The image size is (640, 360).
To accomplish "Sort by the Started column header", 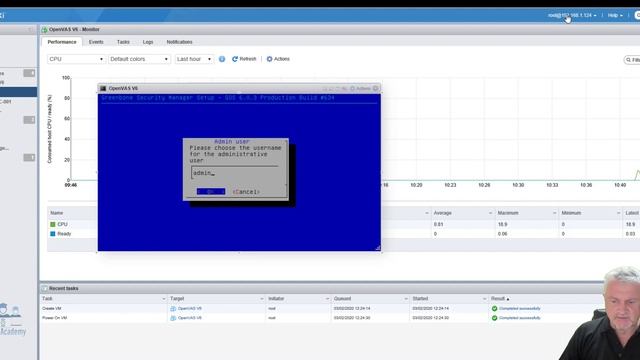I will [x=420, y=299].
